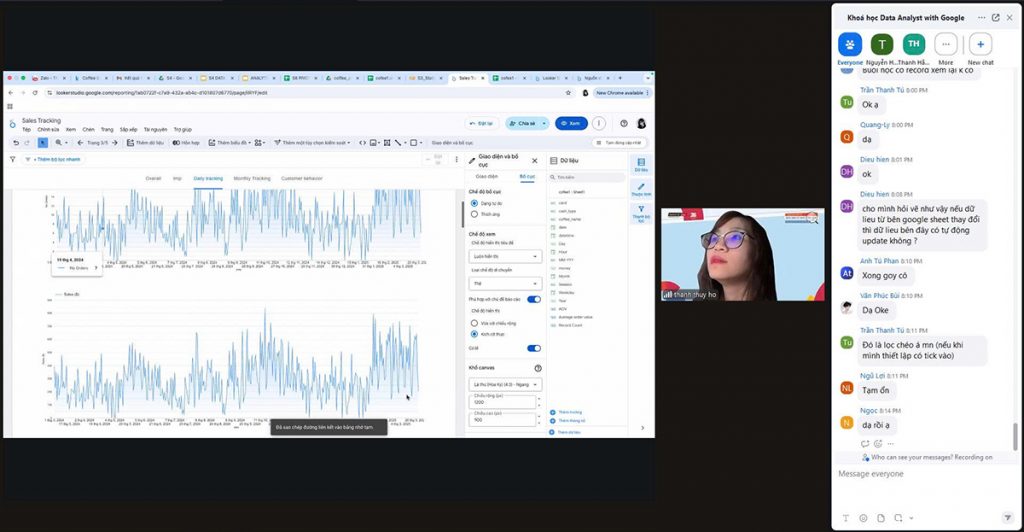Click the redo arrow in Looker toolbar

click(27, 142)
